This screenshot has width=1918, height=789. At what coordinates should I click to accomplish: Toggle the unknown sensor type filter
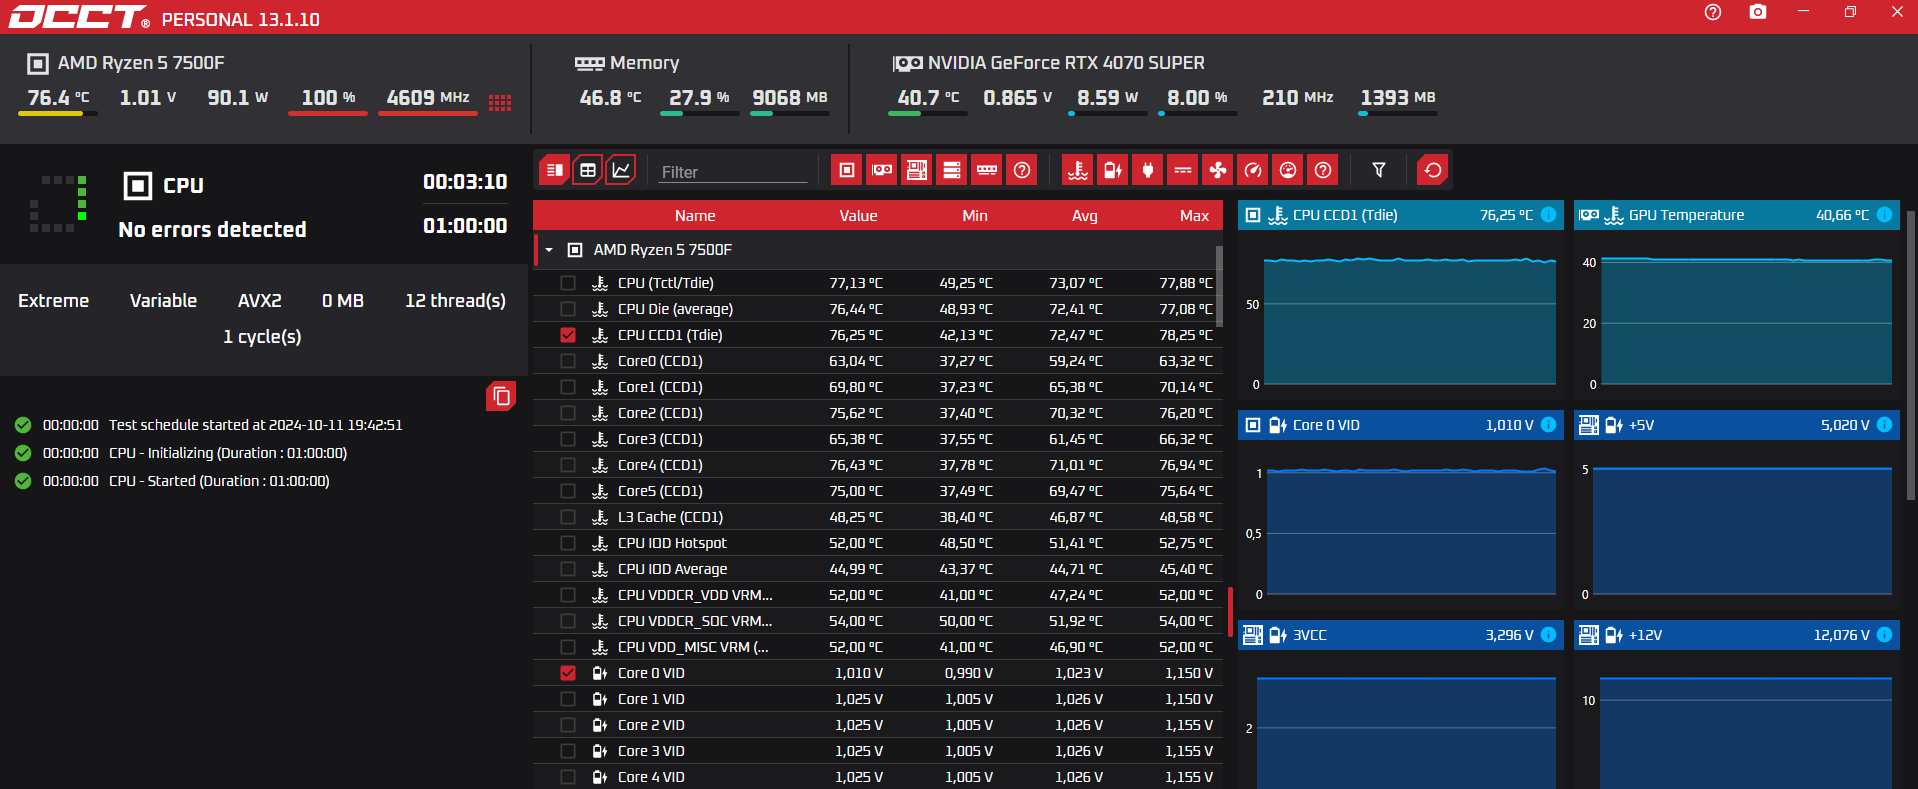point(1323,170)
